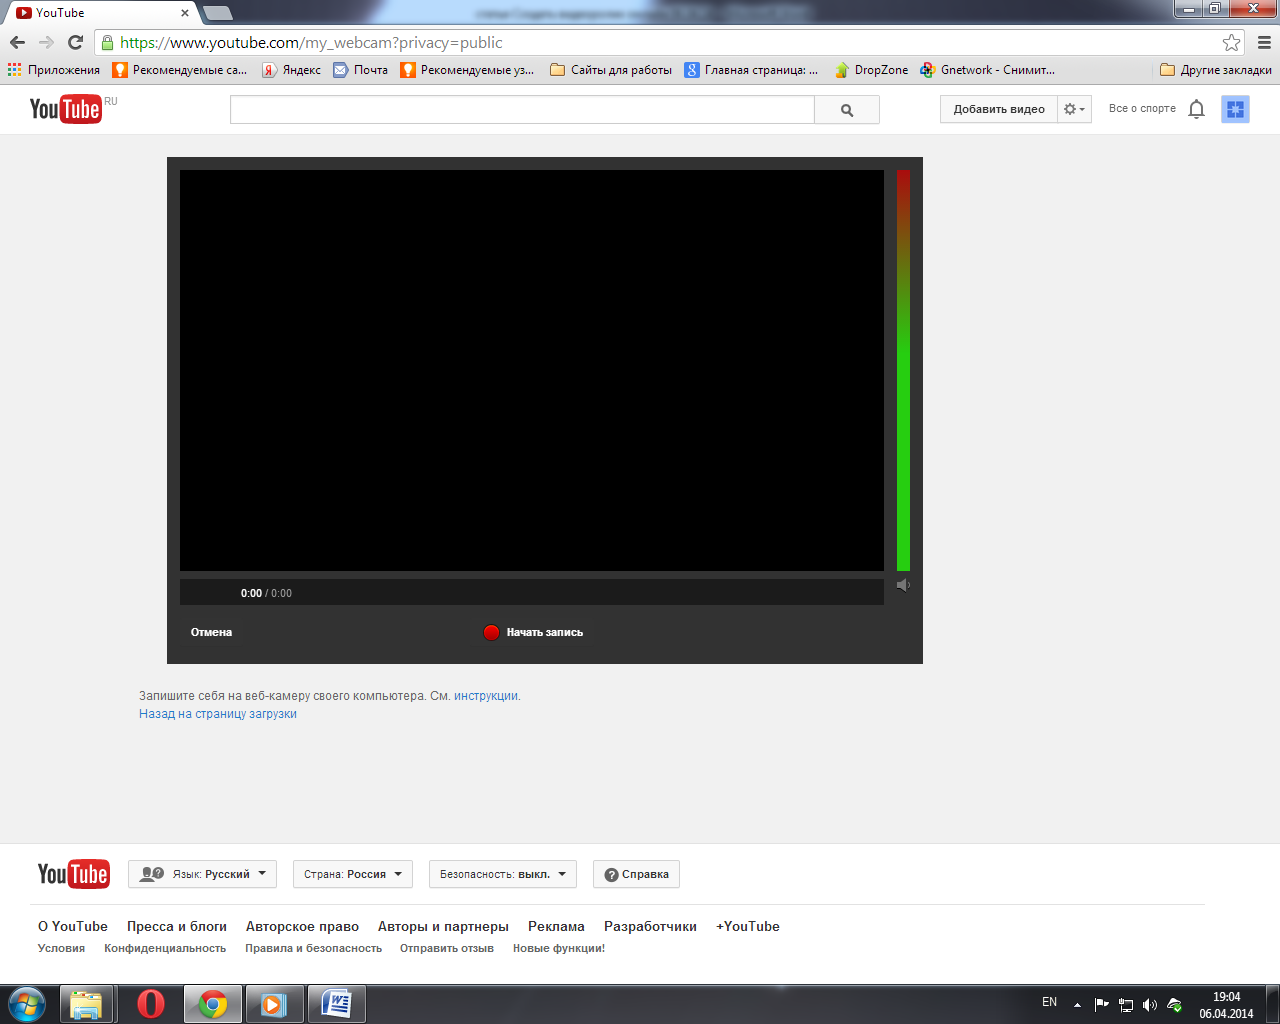Click the EN language indicator

(1049, 1002)
